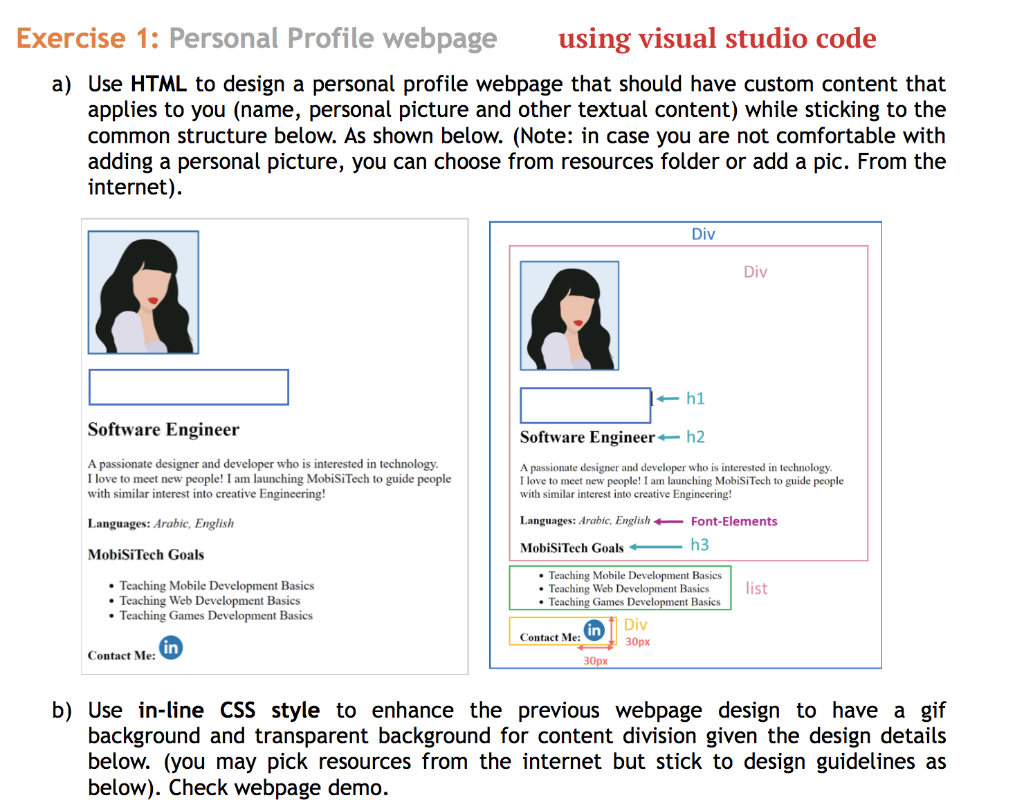Click the woman's profile picture in the left mockup
This screenshot has width=1024, height=800.
pos(143,291)
